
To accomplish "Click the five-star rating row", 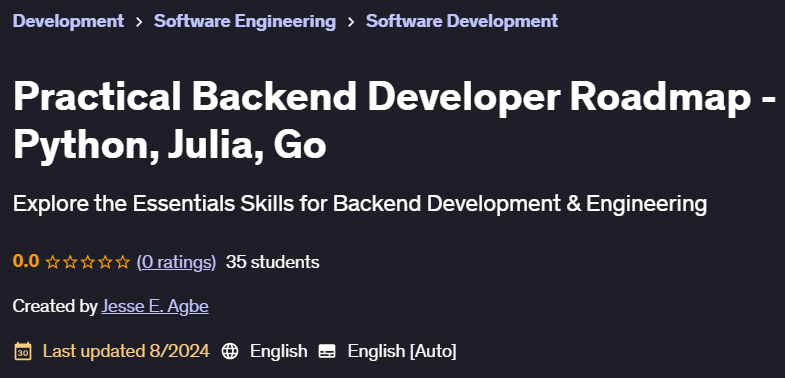I will click(88, 262).
